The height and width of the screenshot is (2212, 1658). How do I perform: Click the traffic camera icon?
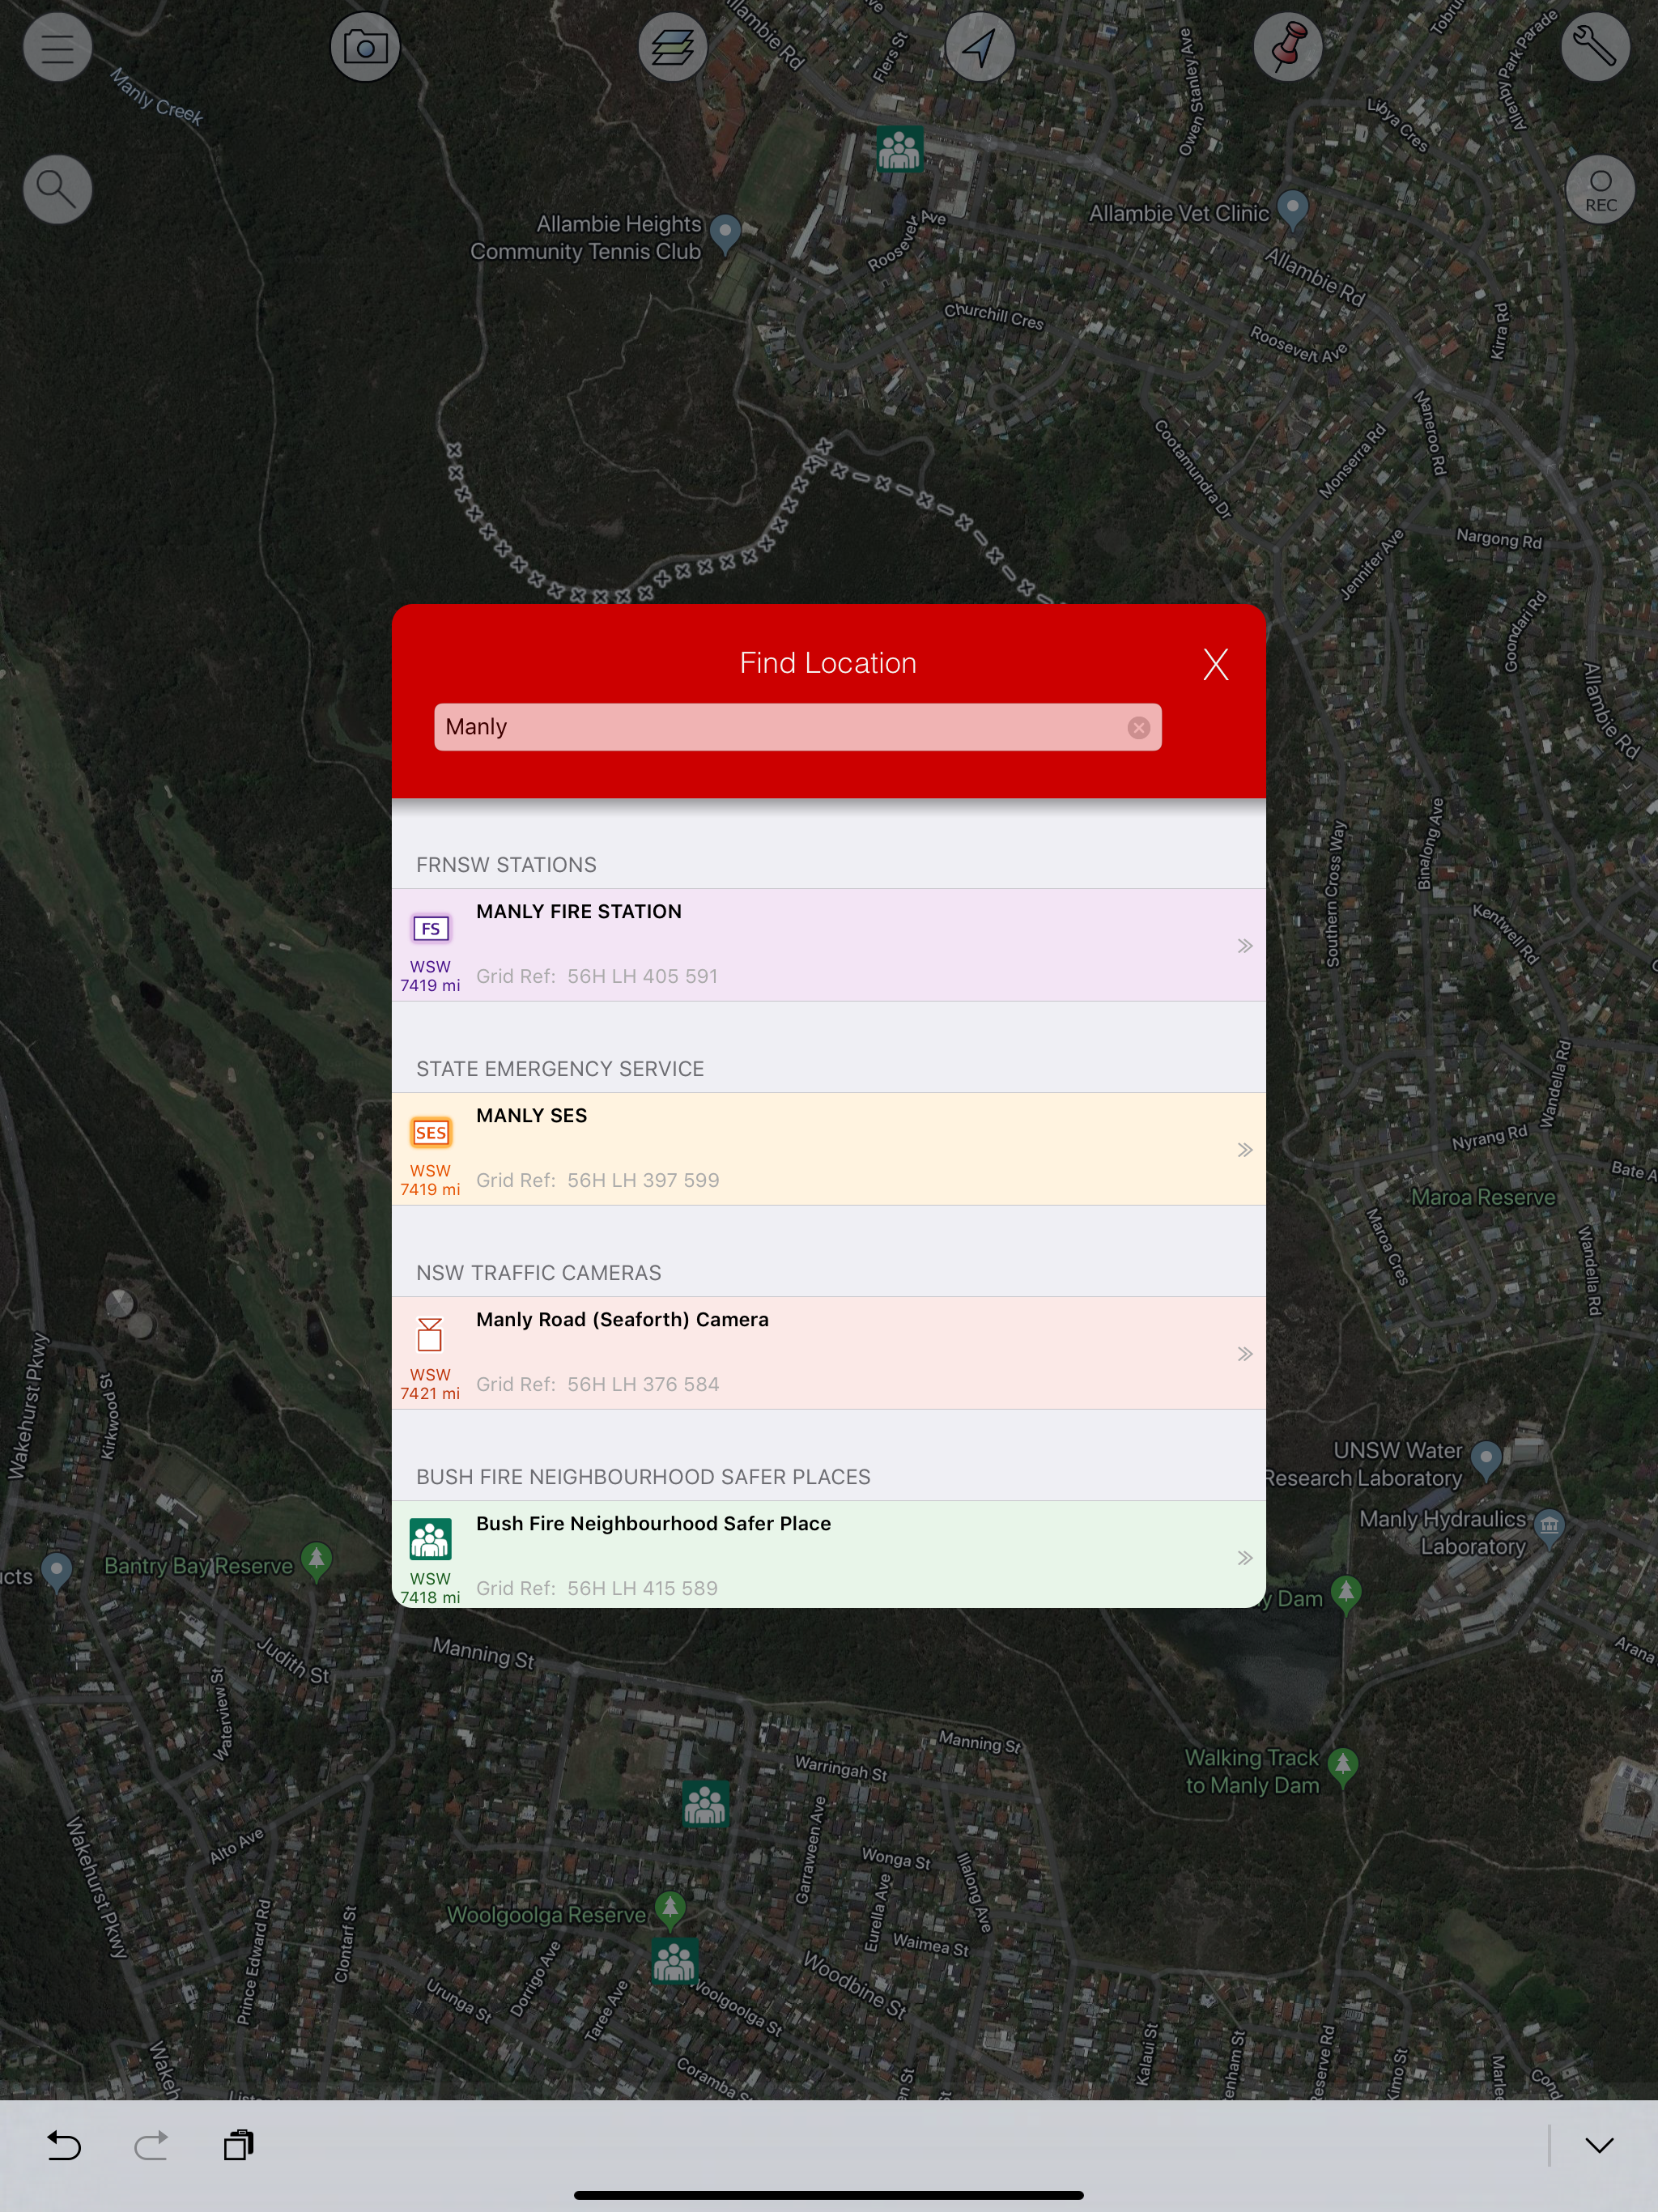[430, 1335]
